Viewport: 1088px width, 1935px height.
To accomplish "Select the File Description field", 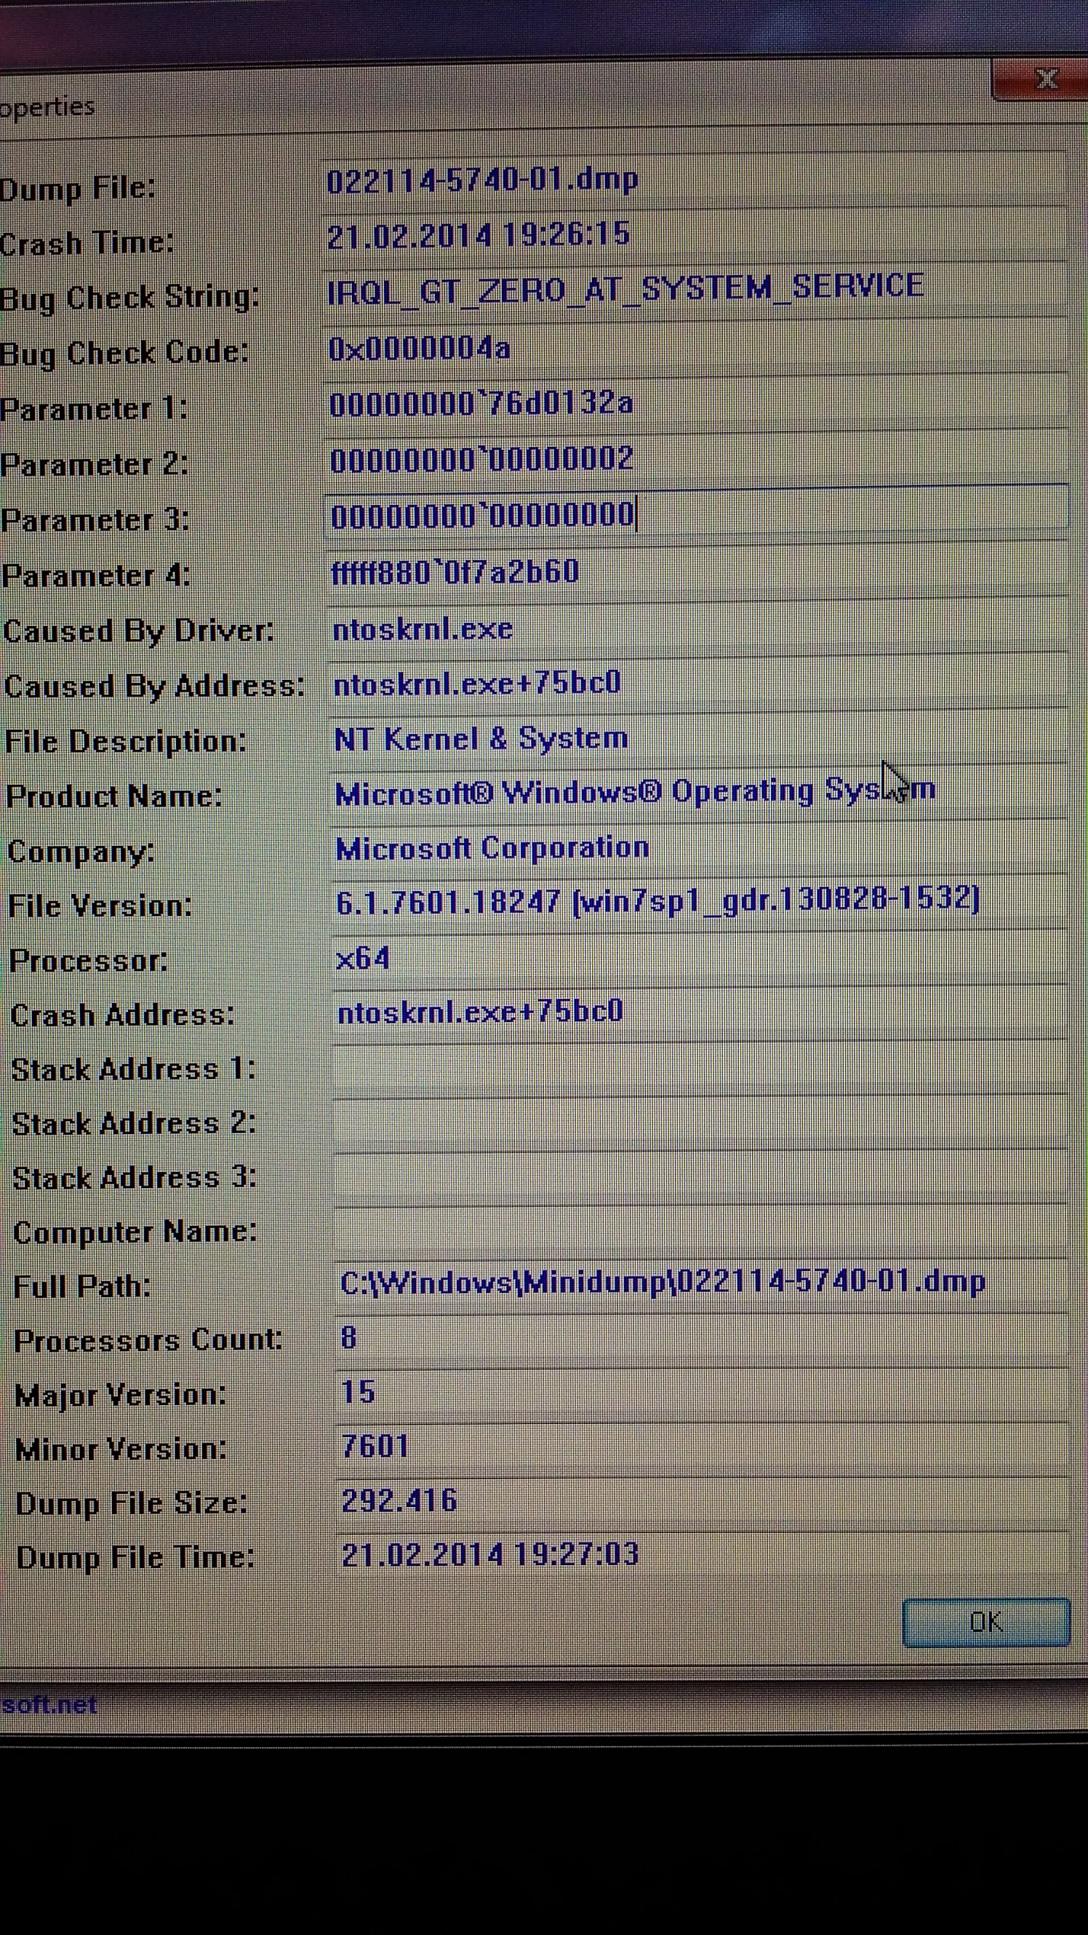I will (699, 738).
